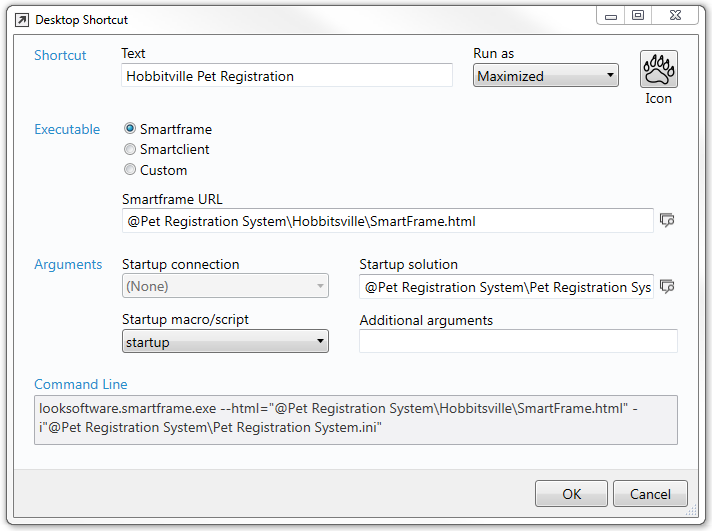Minimize the Desktop Shortcut window

[611, 16]
